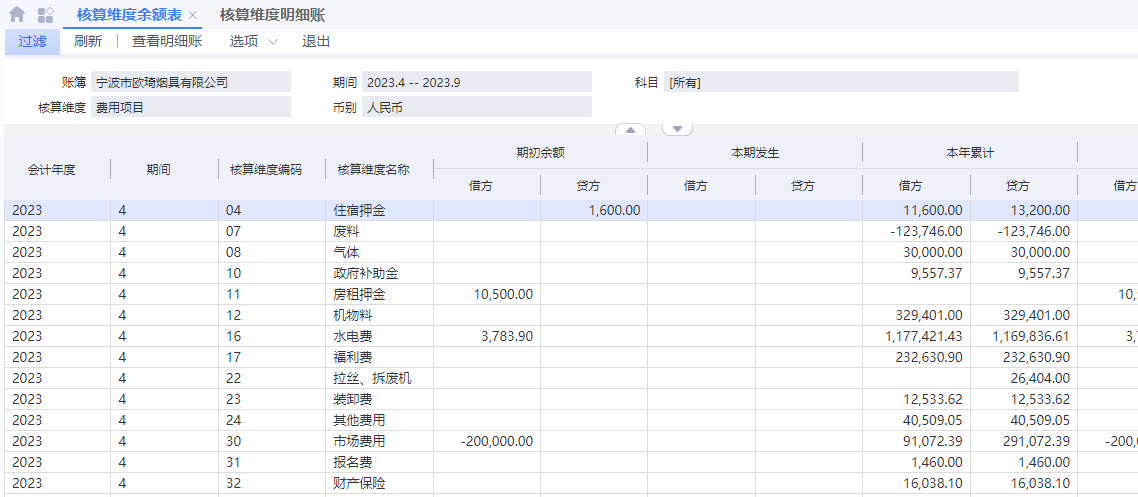Click the 会计年度 column header
The height and width of the screenshot is (497, 1138).
click(x=52, y=170)
